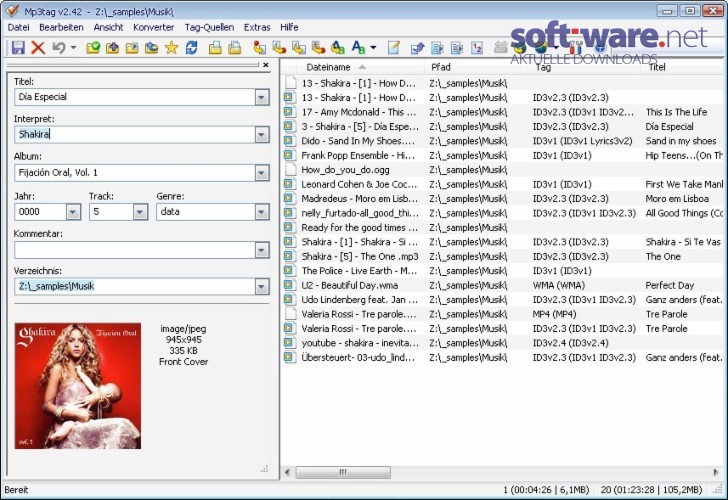This screenshot has width=728, height=500.
Task: Click the file list scroll right arrow
Action: tap(715, 472)
